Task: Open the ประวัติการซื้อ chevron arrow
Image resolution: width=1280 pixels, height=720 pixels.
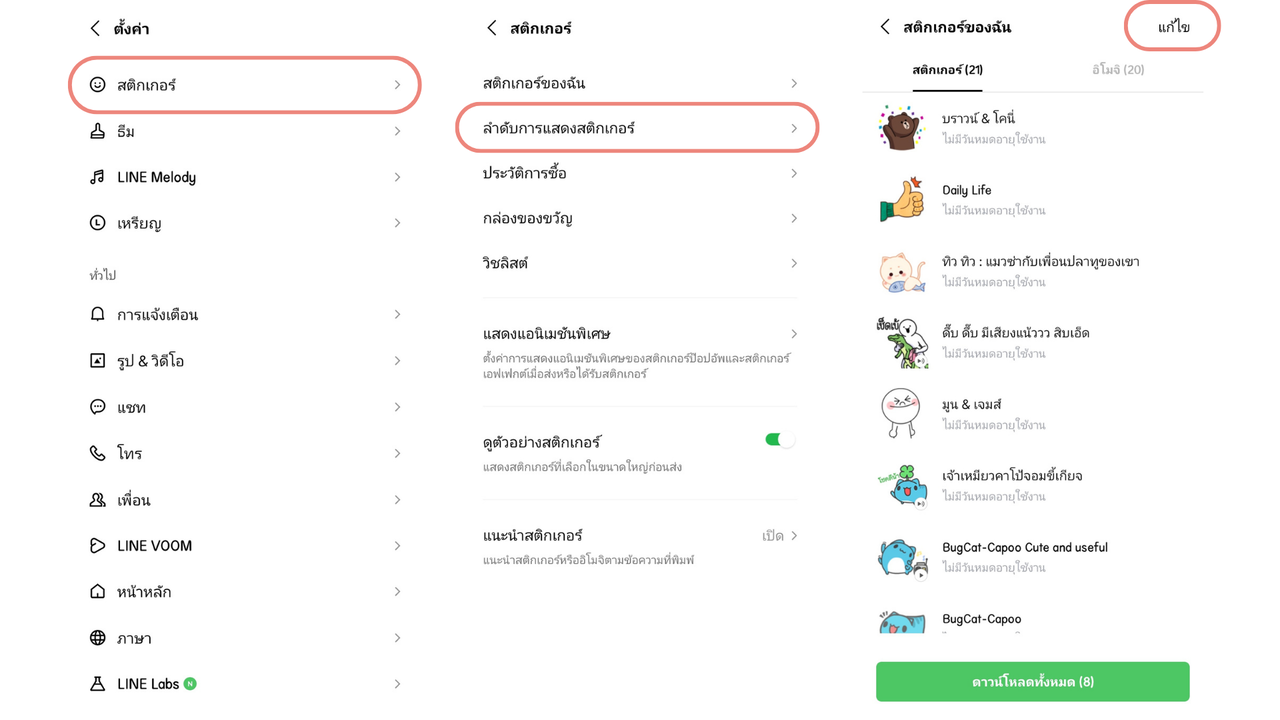Action: pyautogui.click(x=794, y=173)
